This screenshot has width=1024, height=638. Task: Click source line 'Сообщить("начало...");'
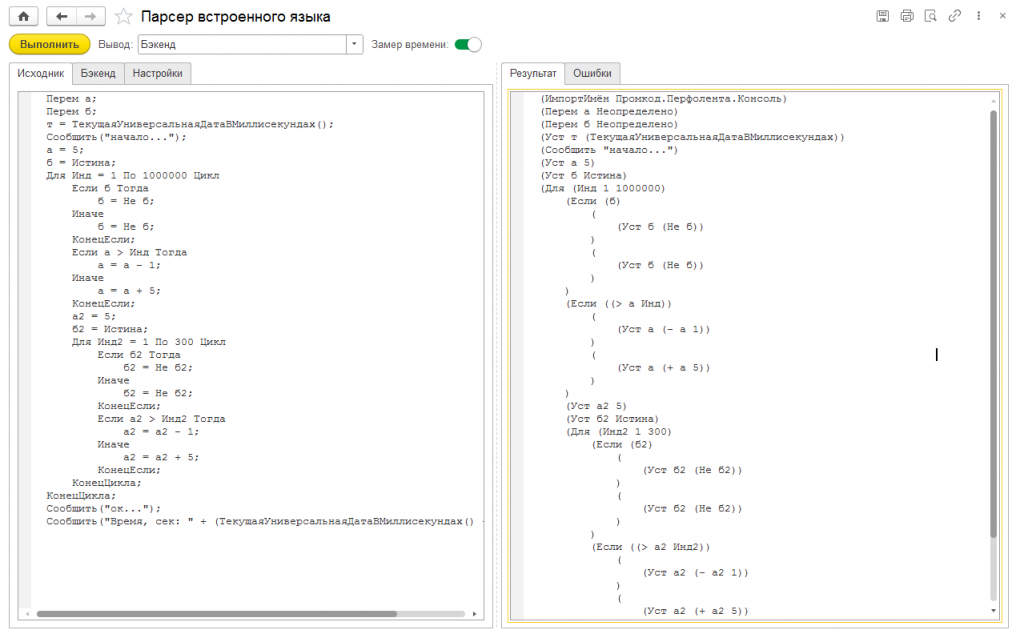click(116, 137)
